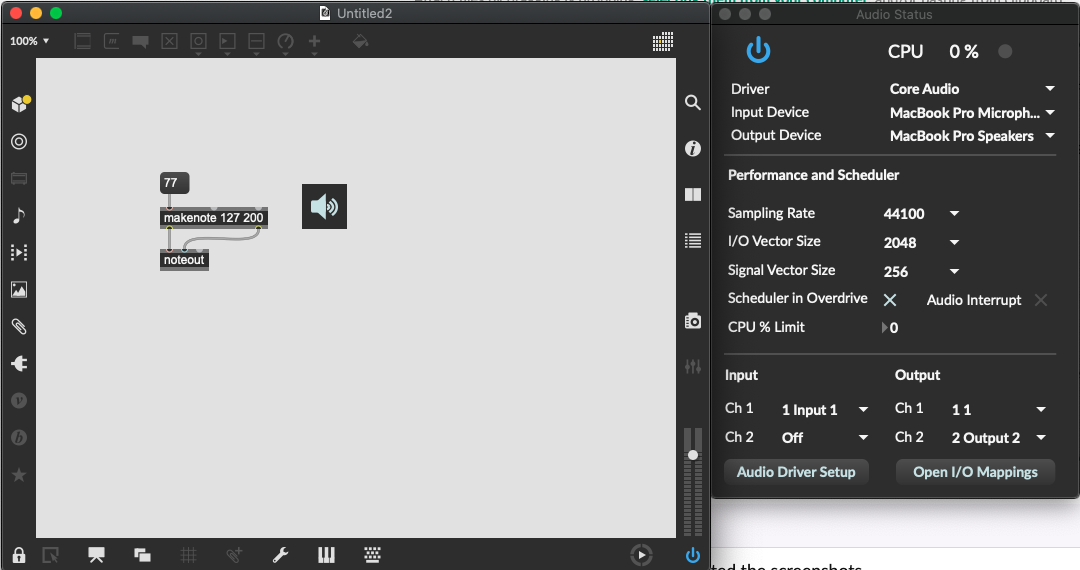Open the Vizzie V icon in left sidebar
This screenshot has width=1080, height=570.
click(19, 400)
